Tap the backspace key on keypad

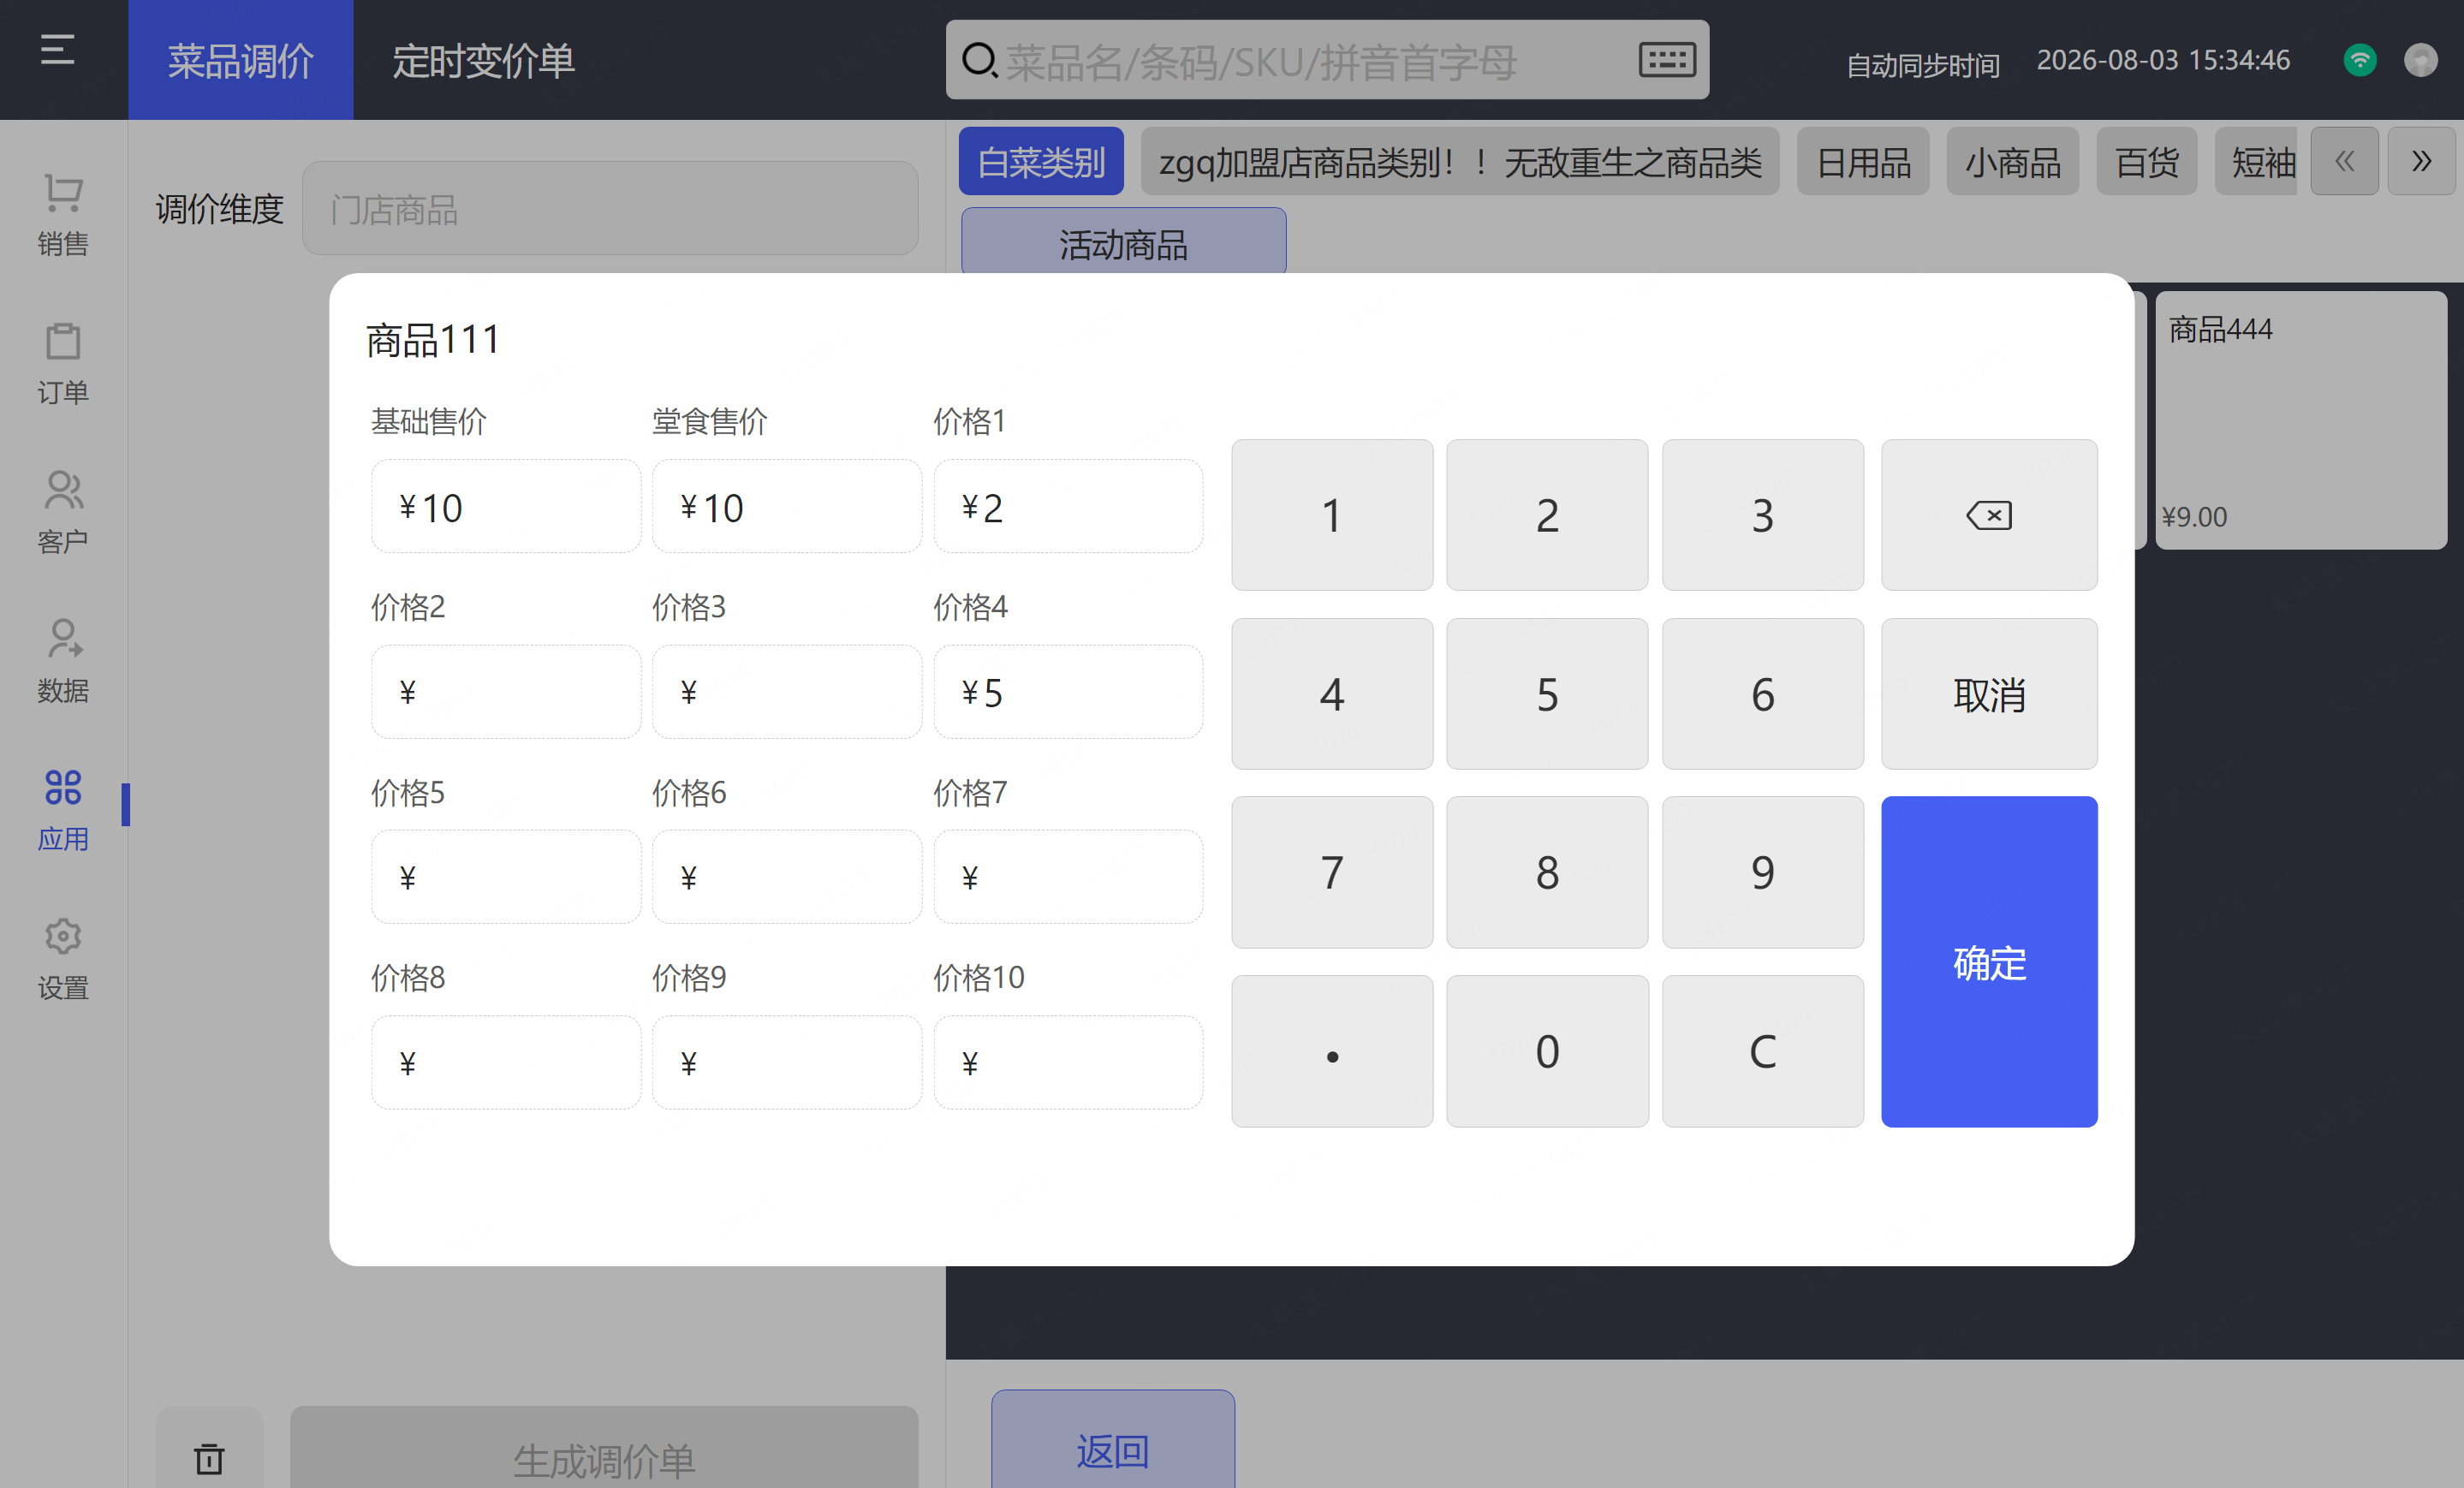tap(1989, 515)
